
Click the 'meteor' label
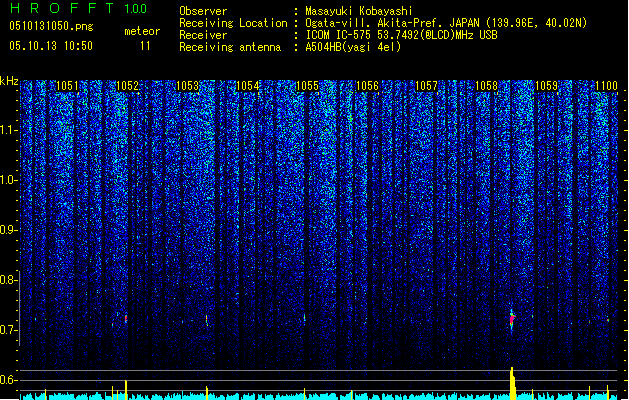pyautogui.click(x=142, y=31)
